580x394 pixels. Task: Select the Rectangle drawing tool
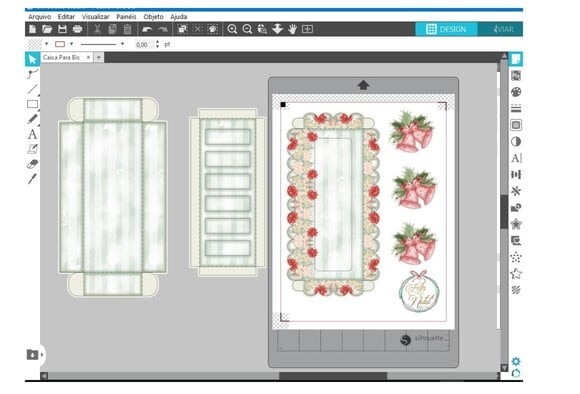click(x=33, y=104)
